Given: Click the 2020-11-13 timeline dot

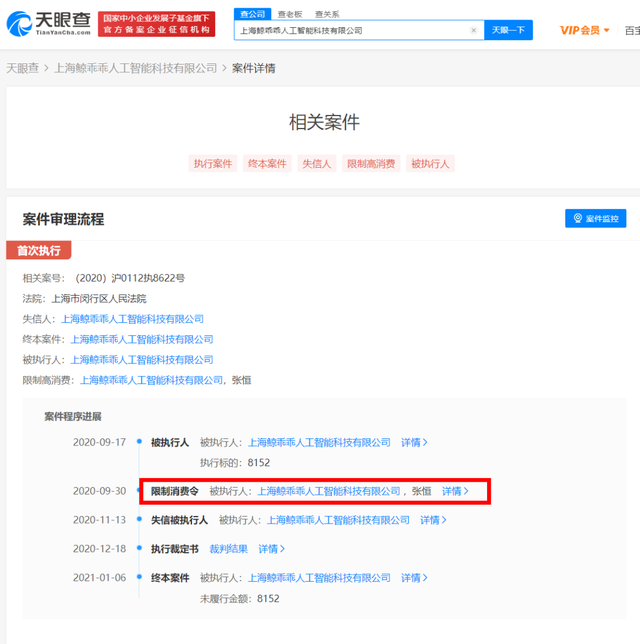Looking at the screenshot, I should click(x=139, y=519).
